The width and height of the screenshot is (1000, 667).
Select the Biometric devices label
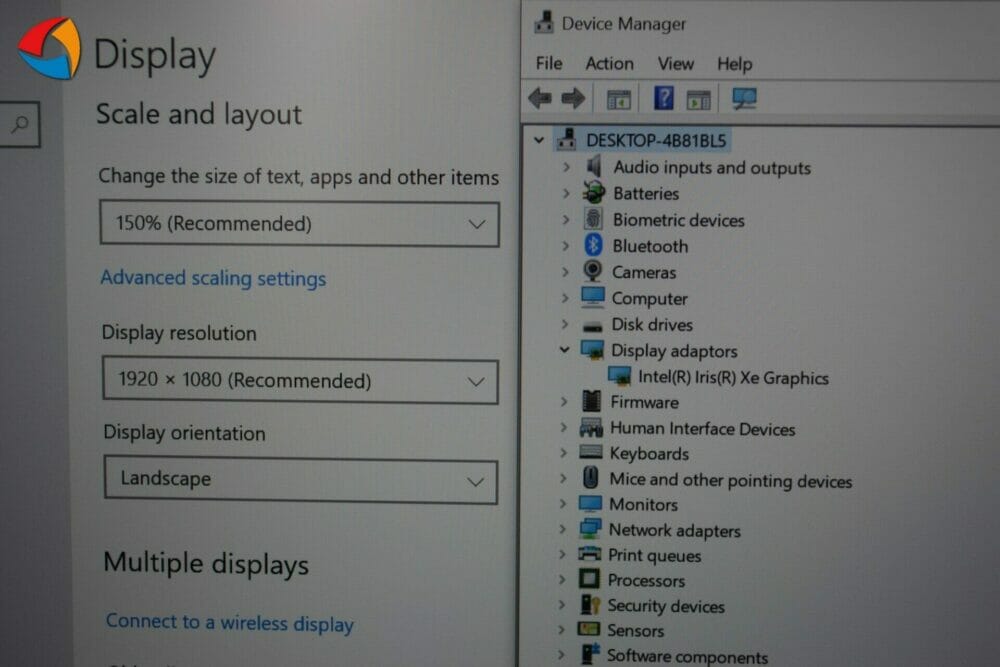point(679,220)
